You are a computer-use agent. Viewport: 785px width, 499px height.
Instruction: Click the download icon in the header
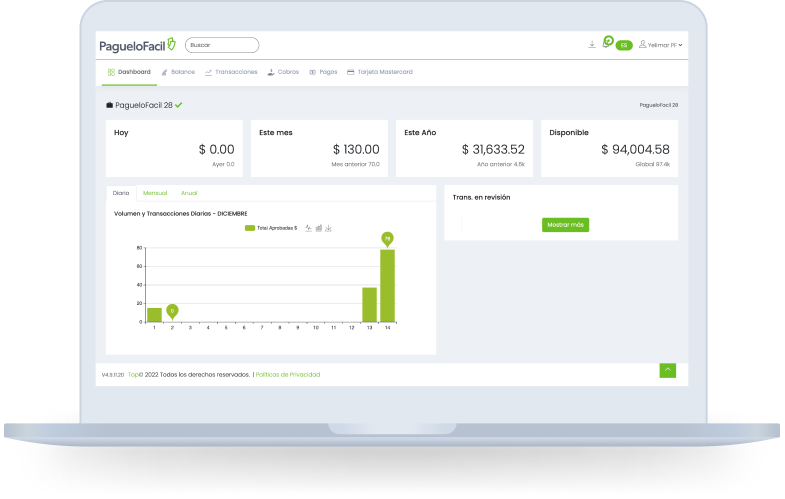(x=592, y=45)
